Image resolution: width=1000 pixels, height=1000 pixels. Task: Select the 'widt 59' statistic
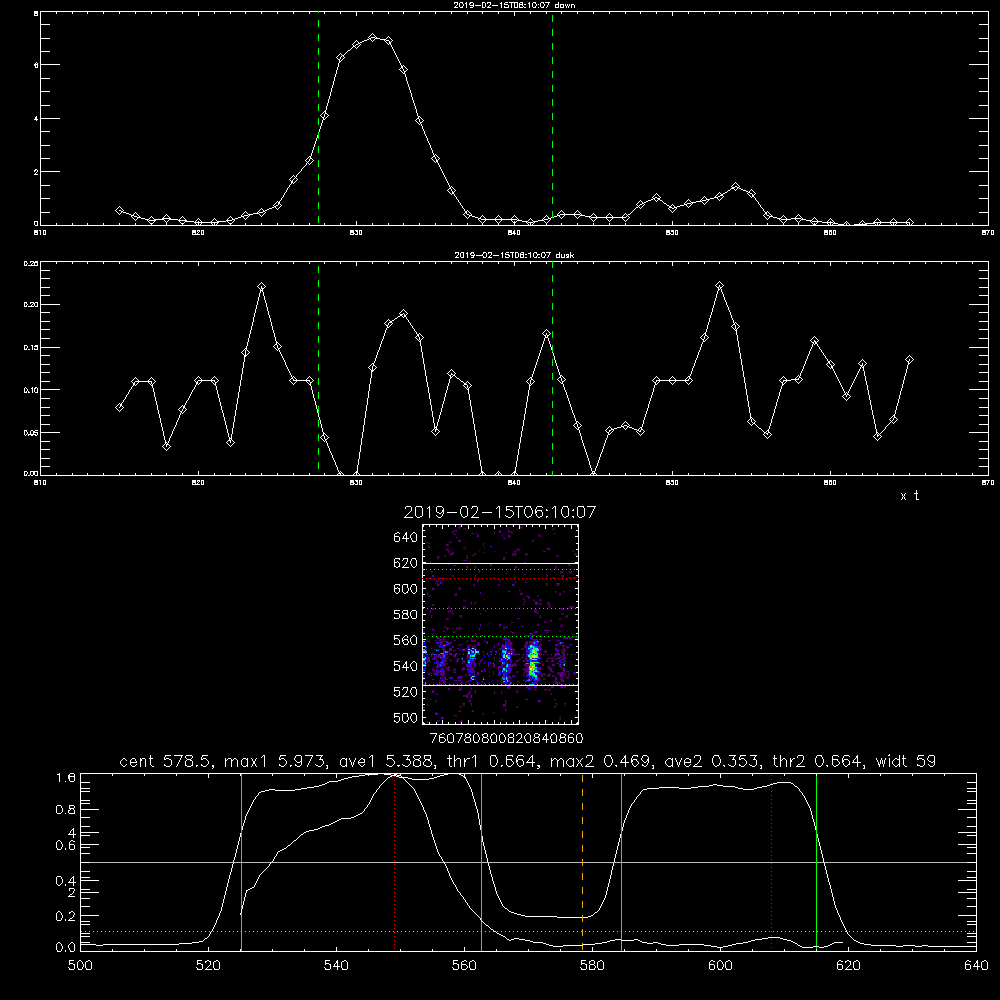point(906,761)
